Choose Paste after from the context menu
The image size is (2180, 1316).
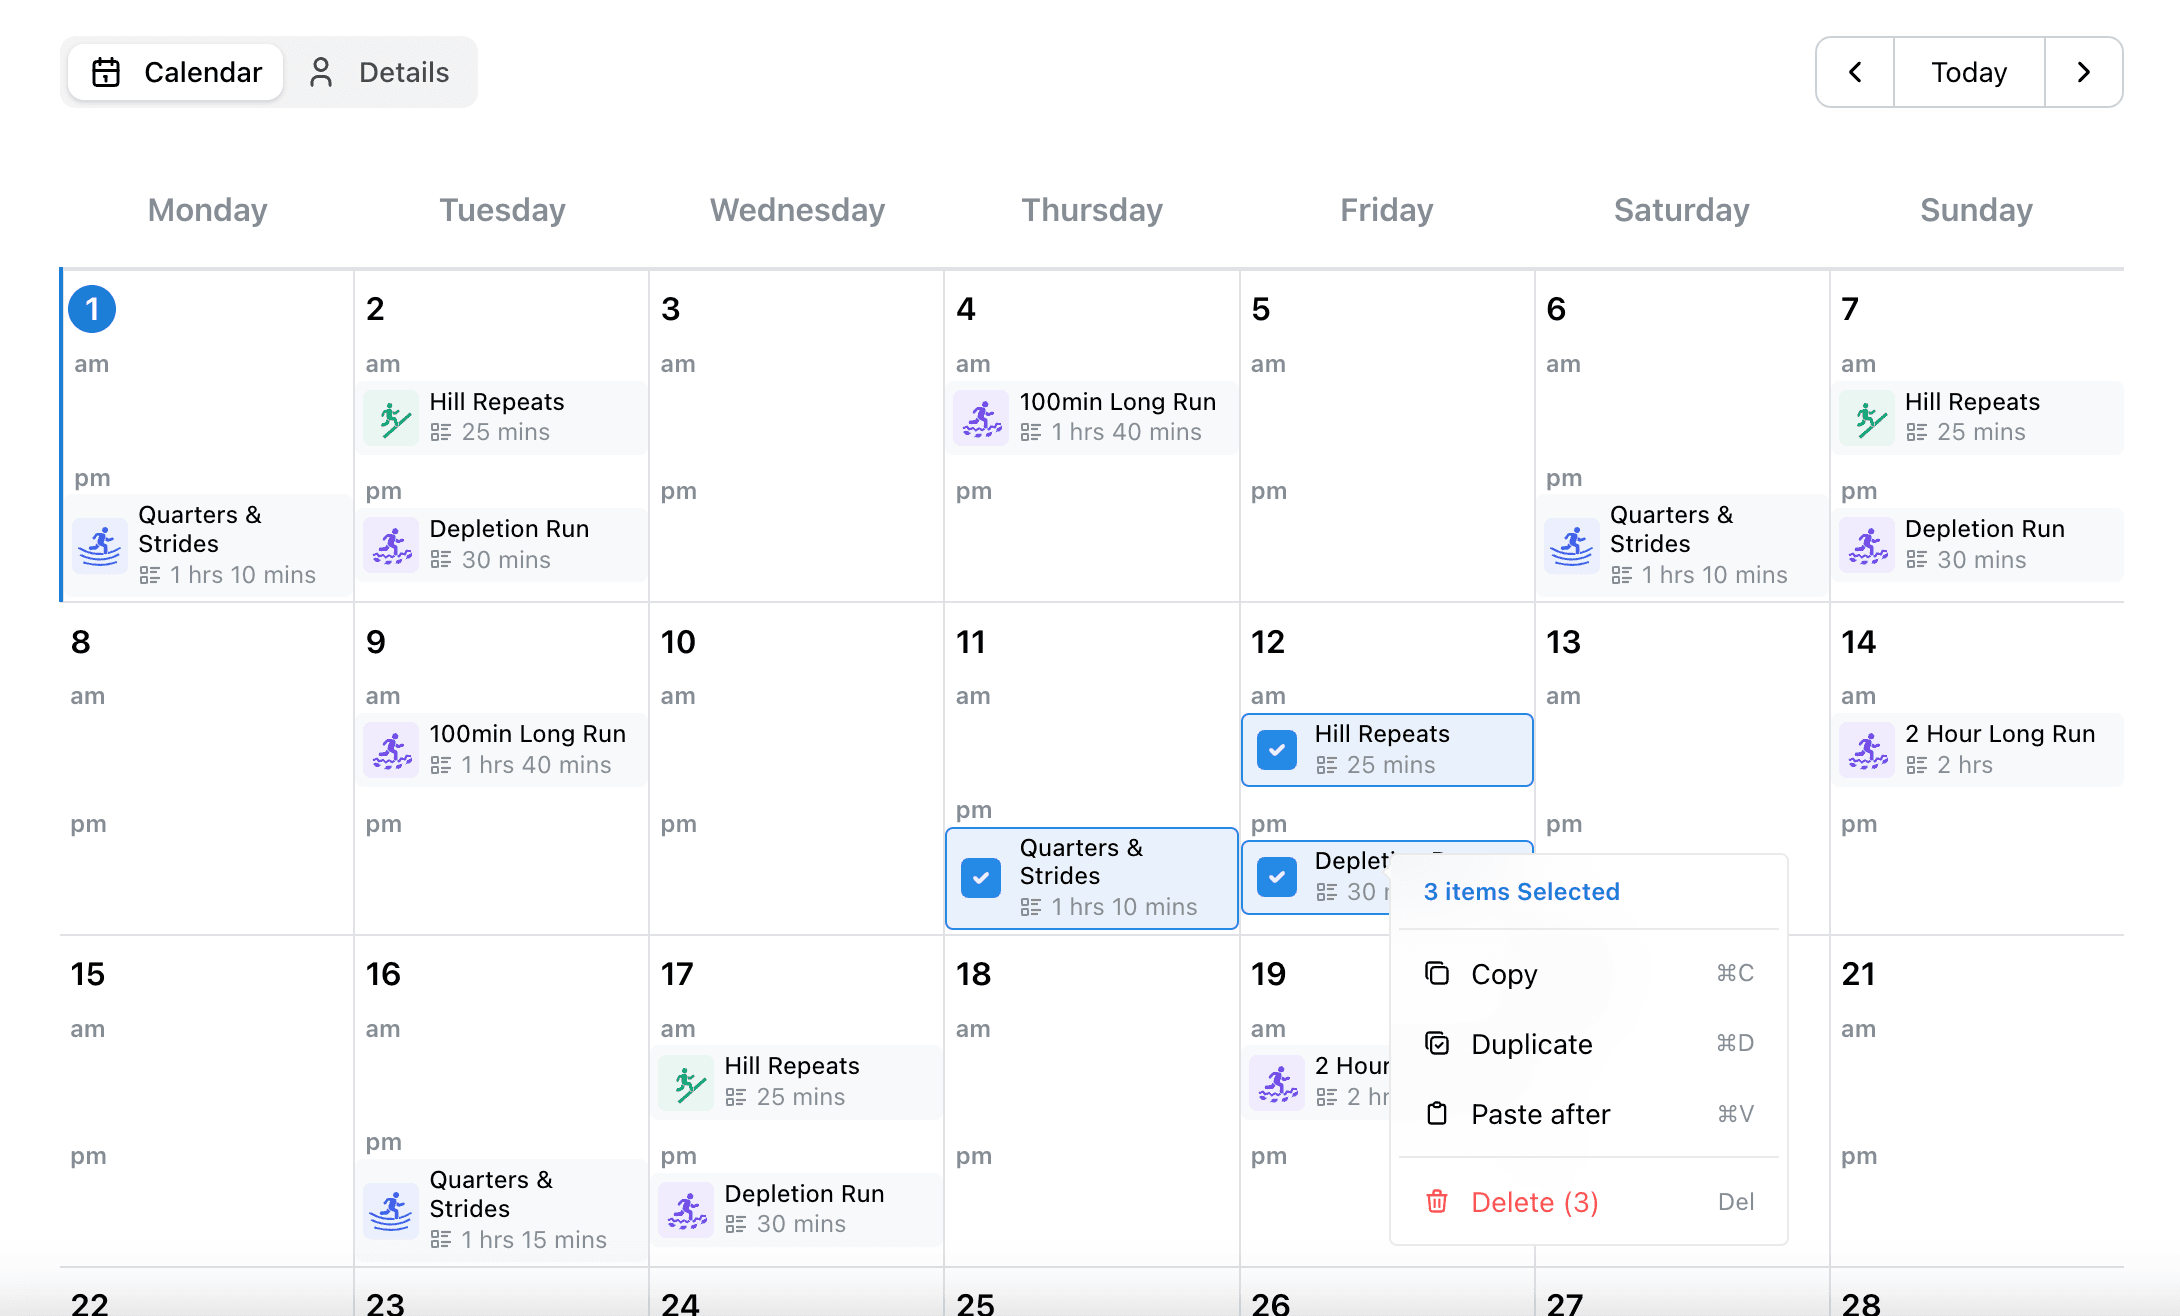pos(1539,1113)
